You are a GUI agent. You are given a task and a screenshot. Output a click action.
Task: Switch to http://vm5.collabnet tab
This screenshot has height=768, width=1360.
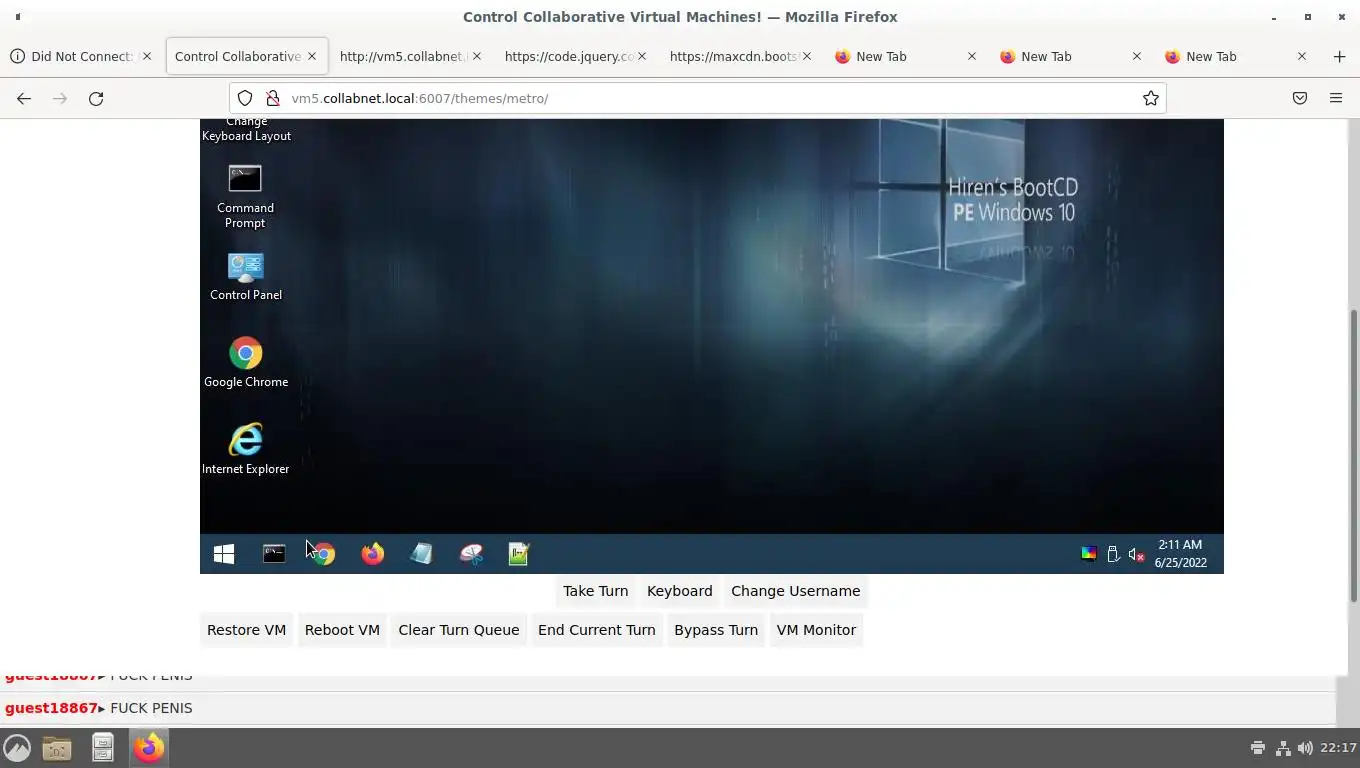(x=410, y=56)
